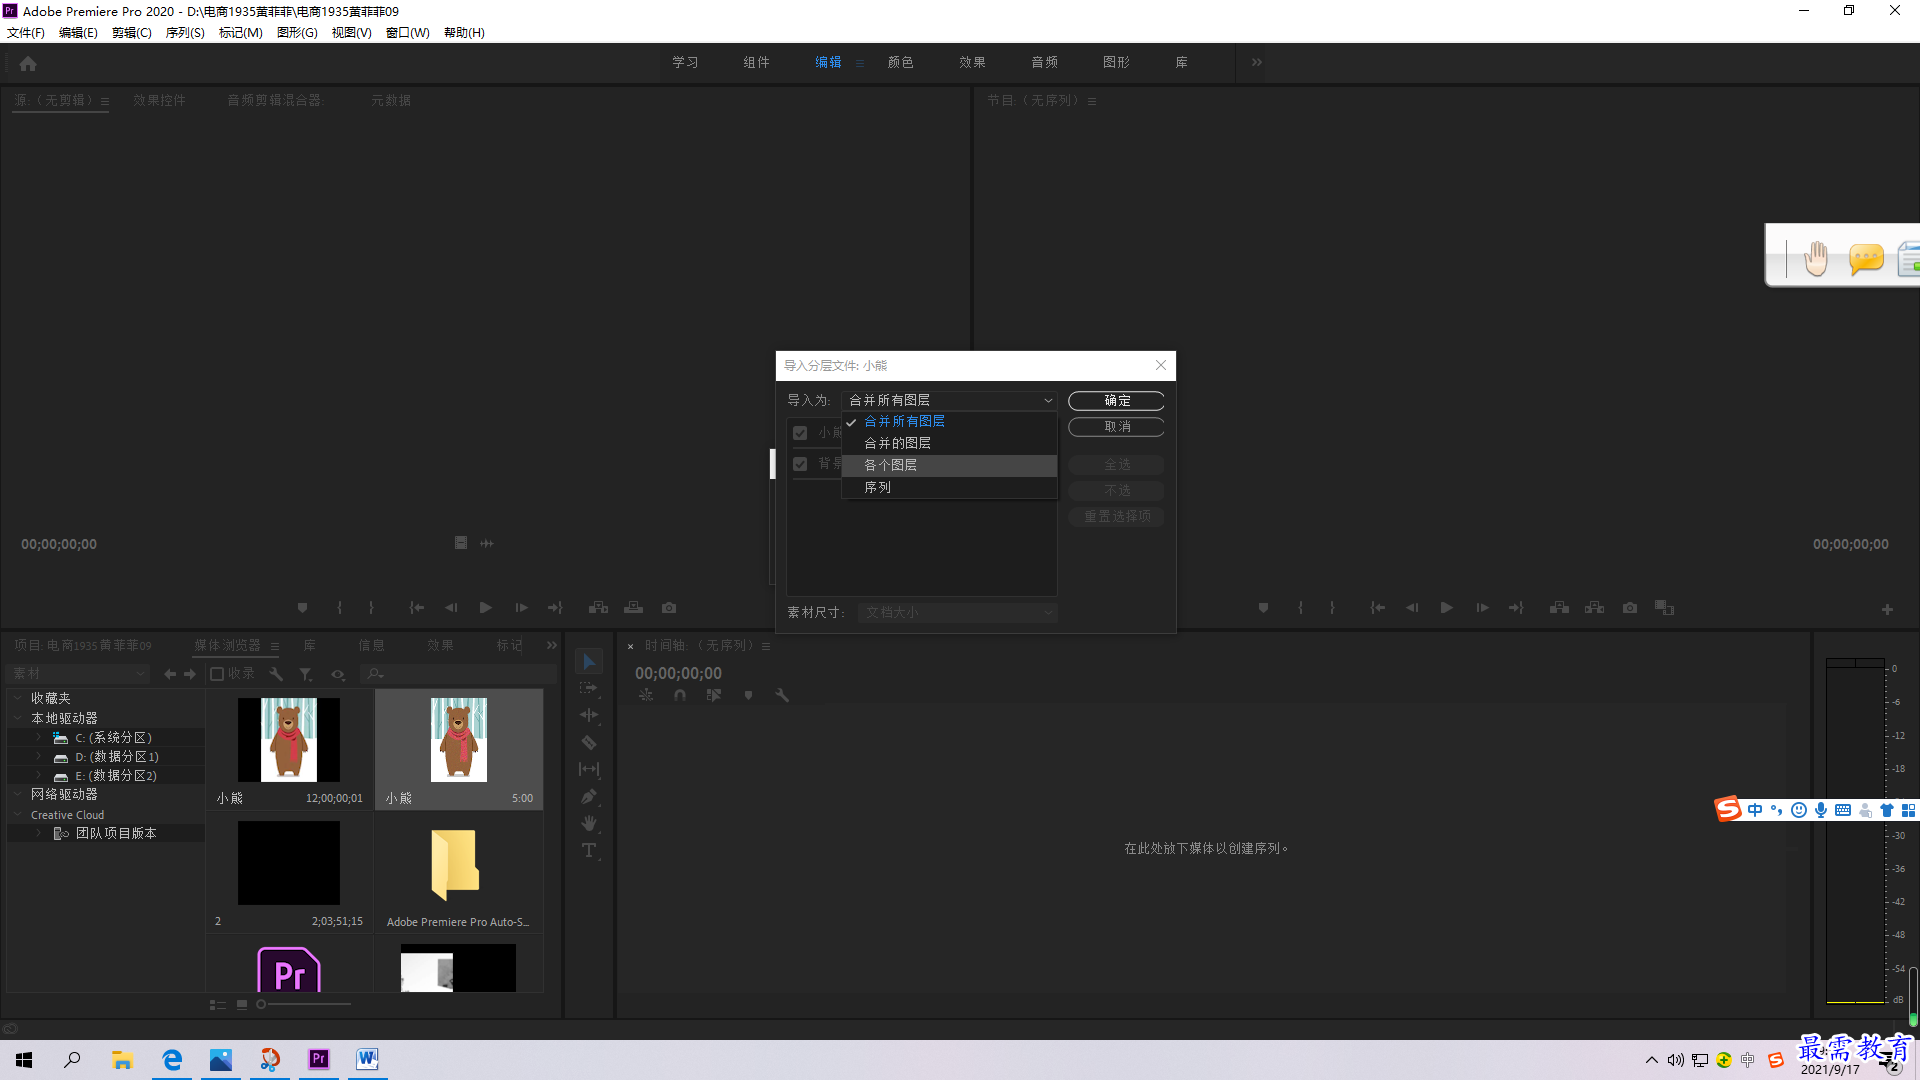Image resolution: width=1920 pixels, height=1080 pixels.
Task: Click the 确定 button
Action: click(x=1117, y=400)
